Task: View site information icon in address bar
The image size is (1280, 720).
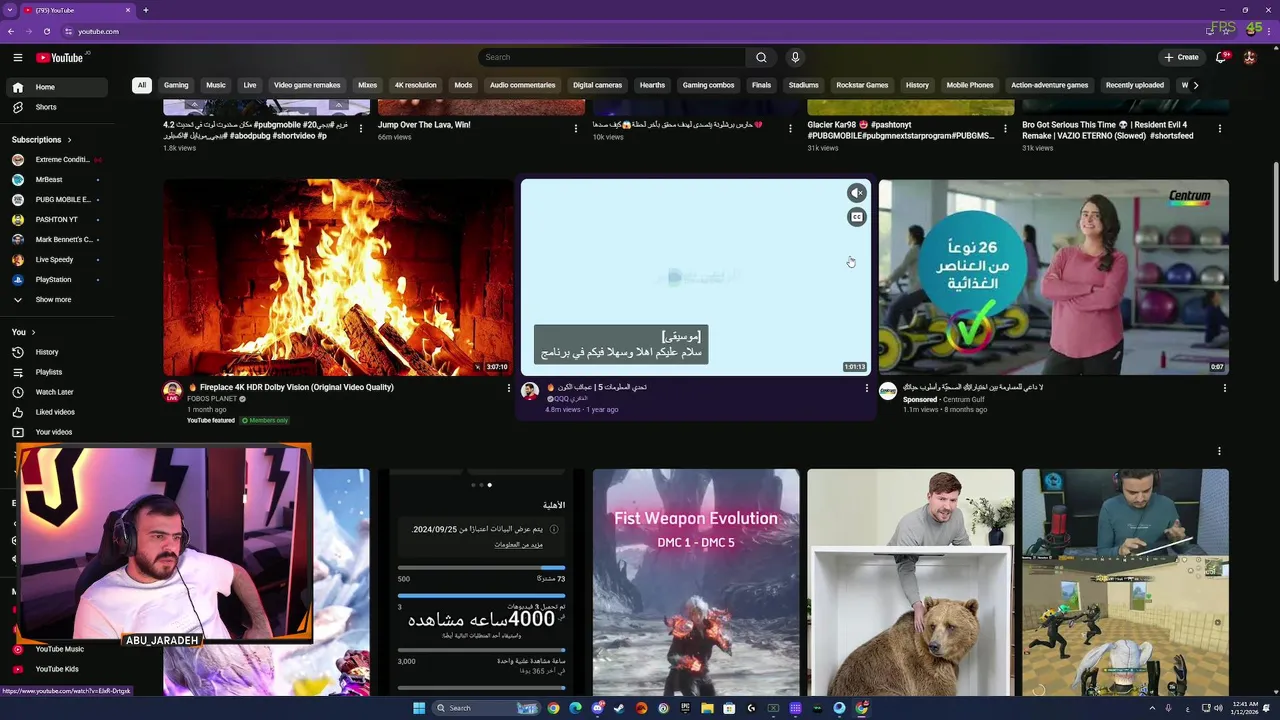Action: click(x=68, y=31)
